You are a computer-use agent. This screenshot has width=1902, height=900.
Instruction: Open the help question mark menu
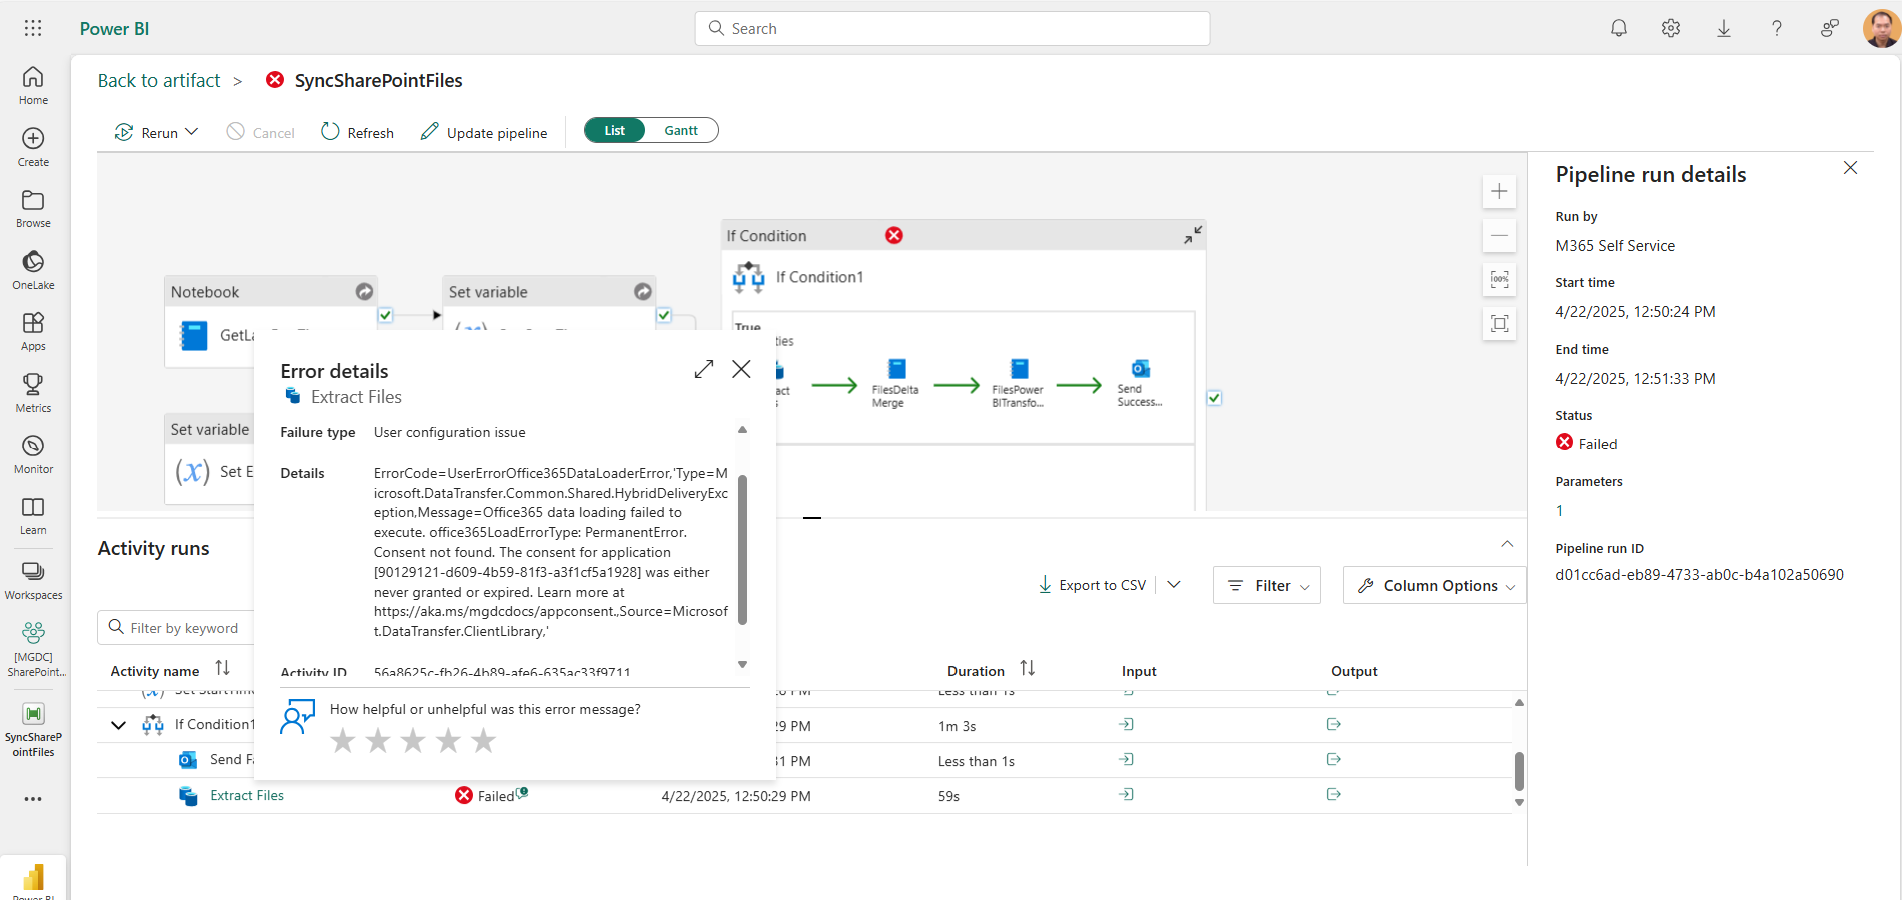pos(1777,28)
